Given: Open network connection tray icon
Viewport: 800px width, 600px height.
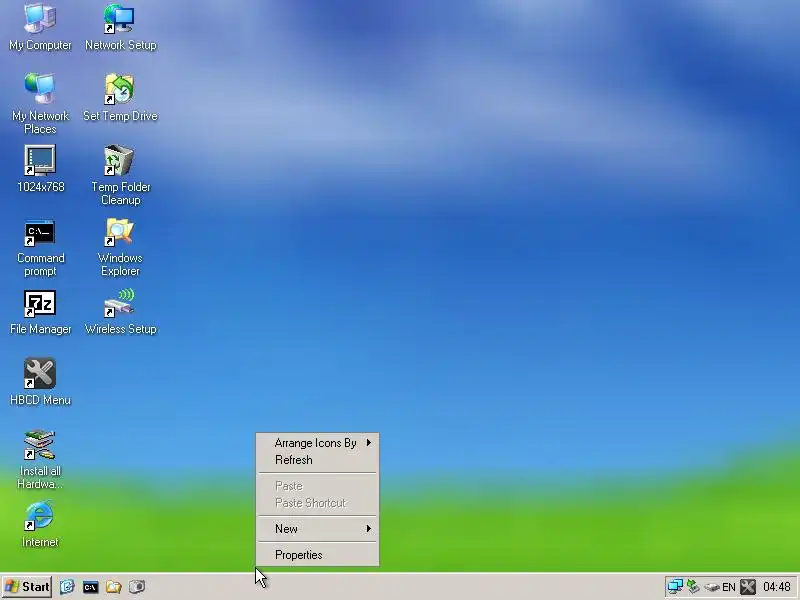Looking at the screenshot, I should click(x=675, y=587).
